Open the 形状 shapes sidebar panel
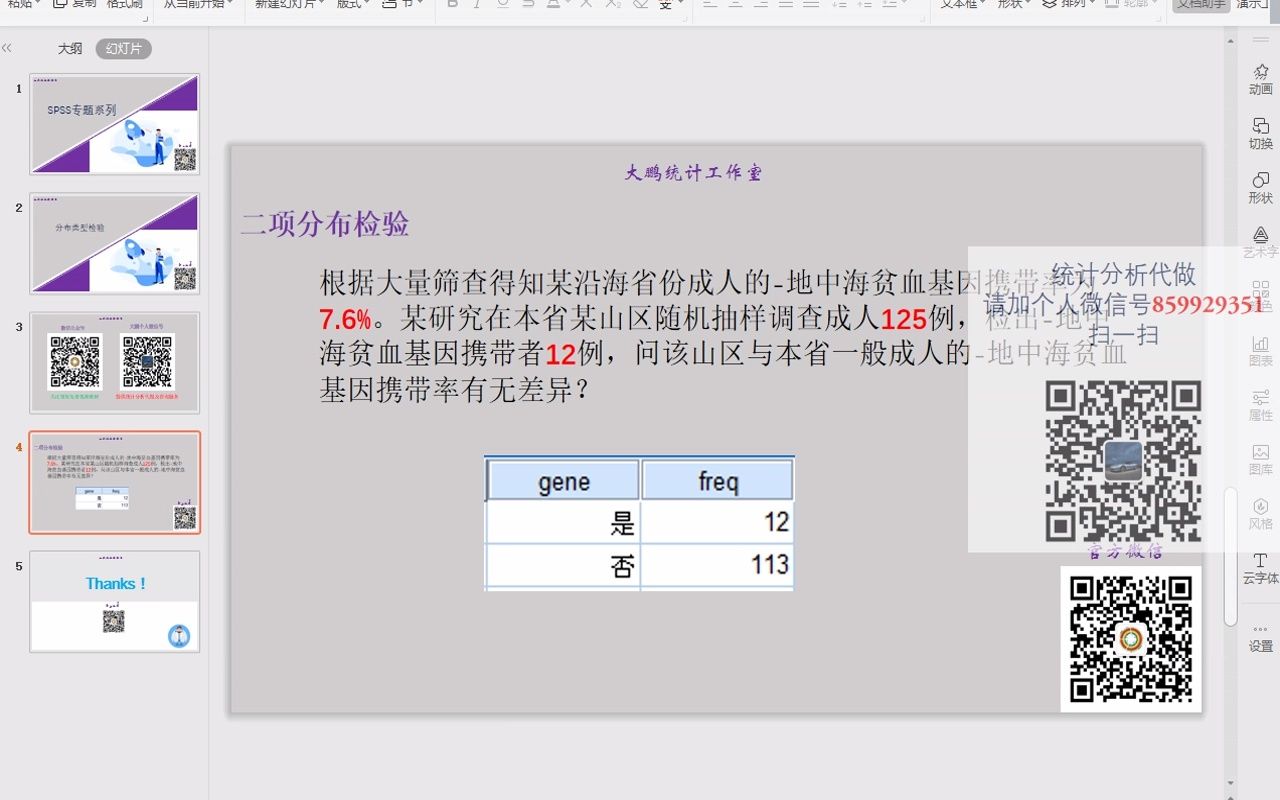Screen dimensions: 1280x800 1260,187
